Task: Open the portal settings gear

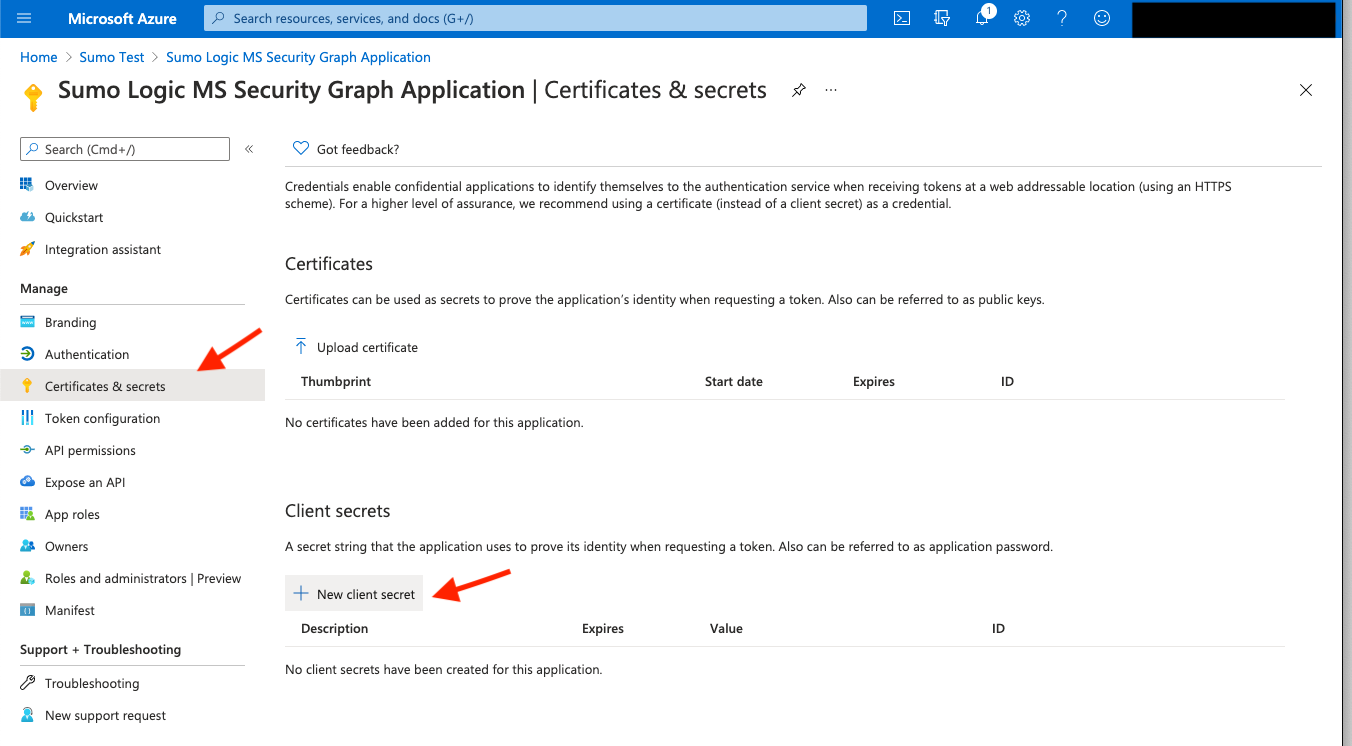Action: coord(1021,17)
